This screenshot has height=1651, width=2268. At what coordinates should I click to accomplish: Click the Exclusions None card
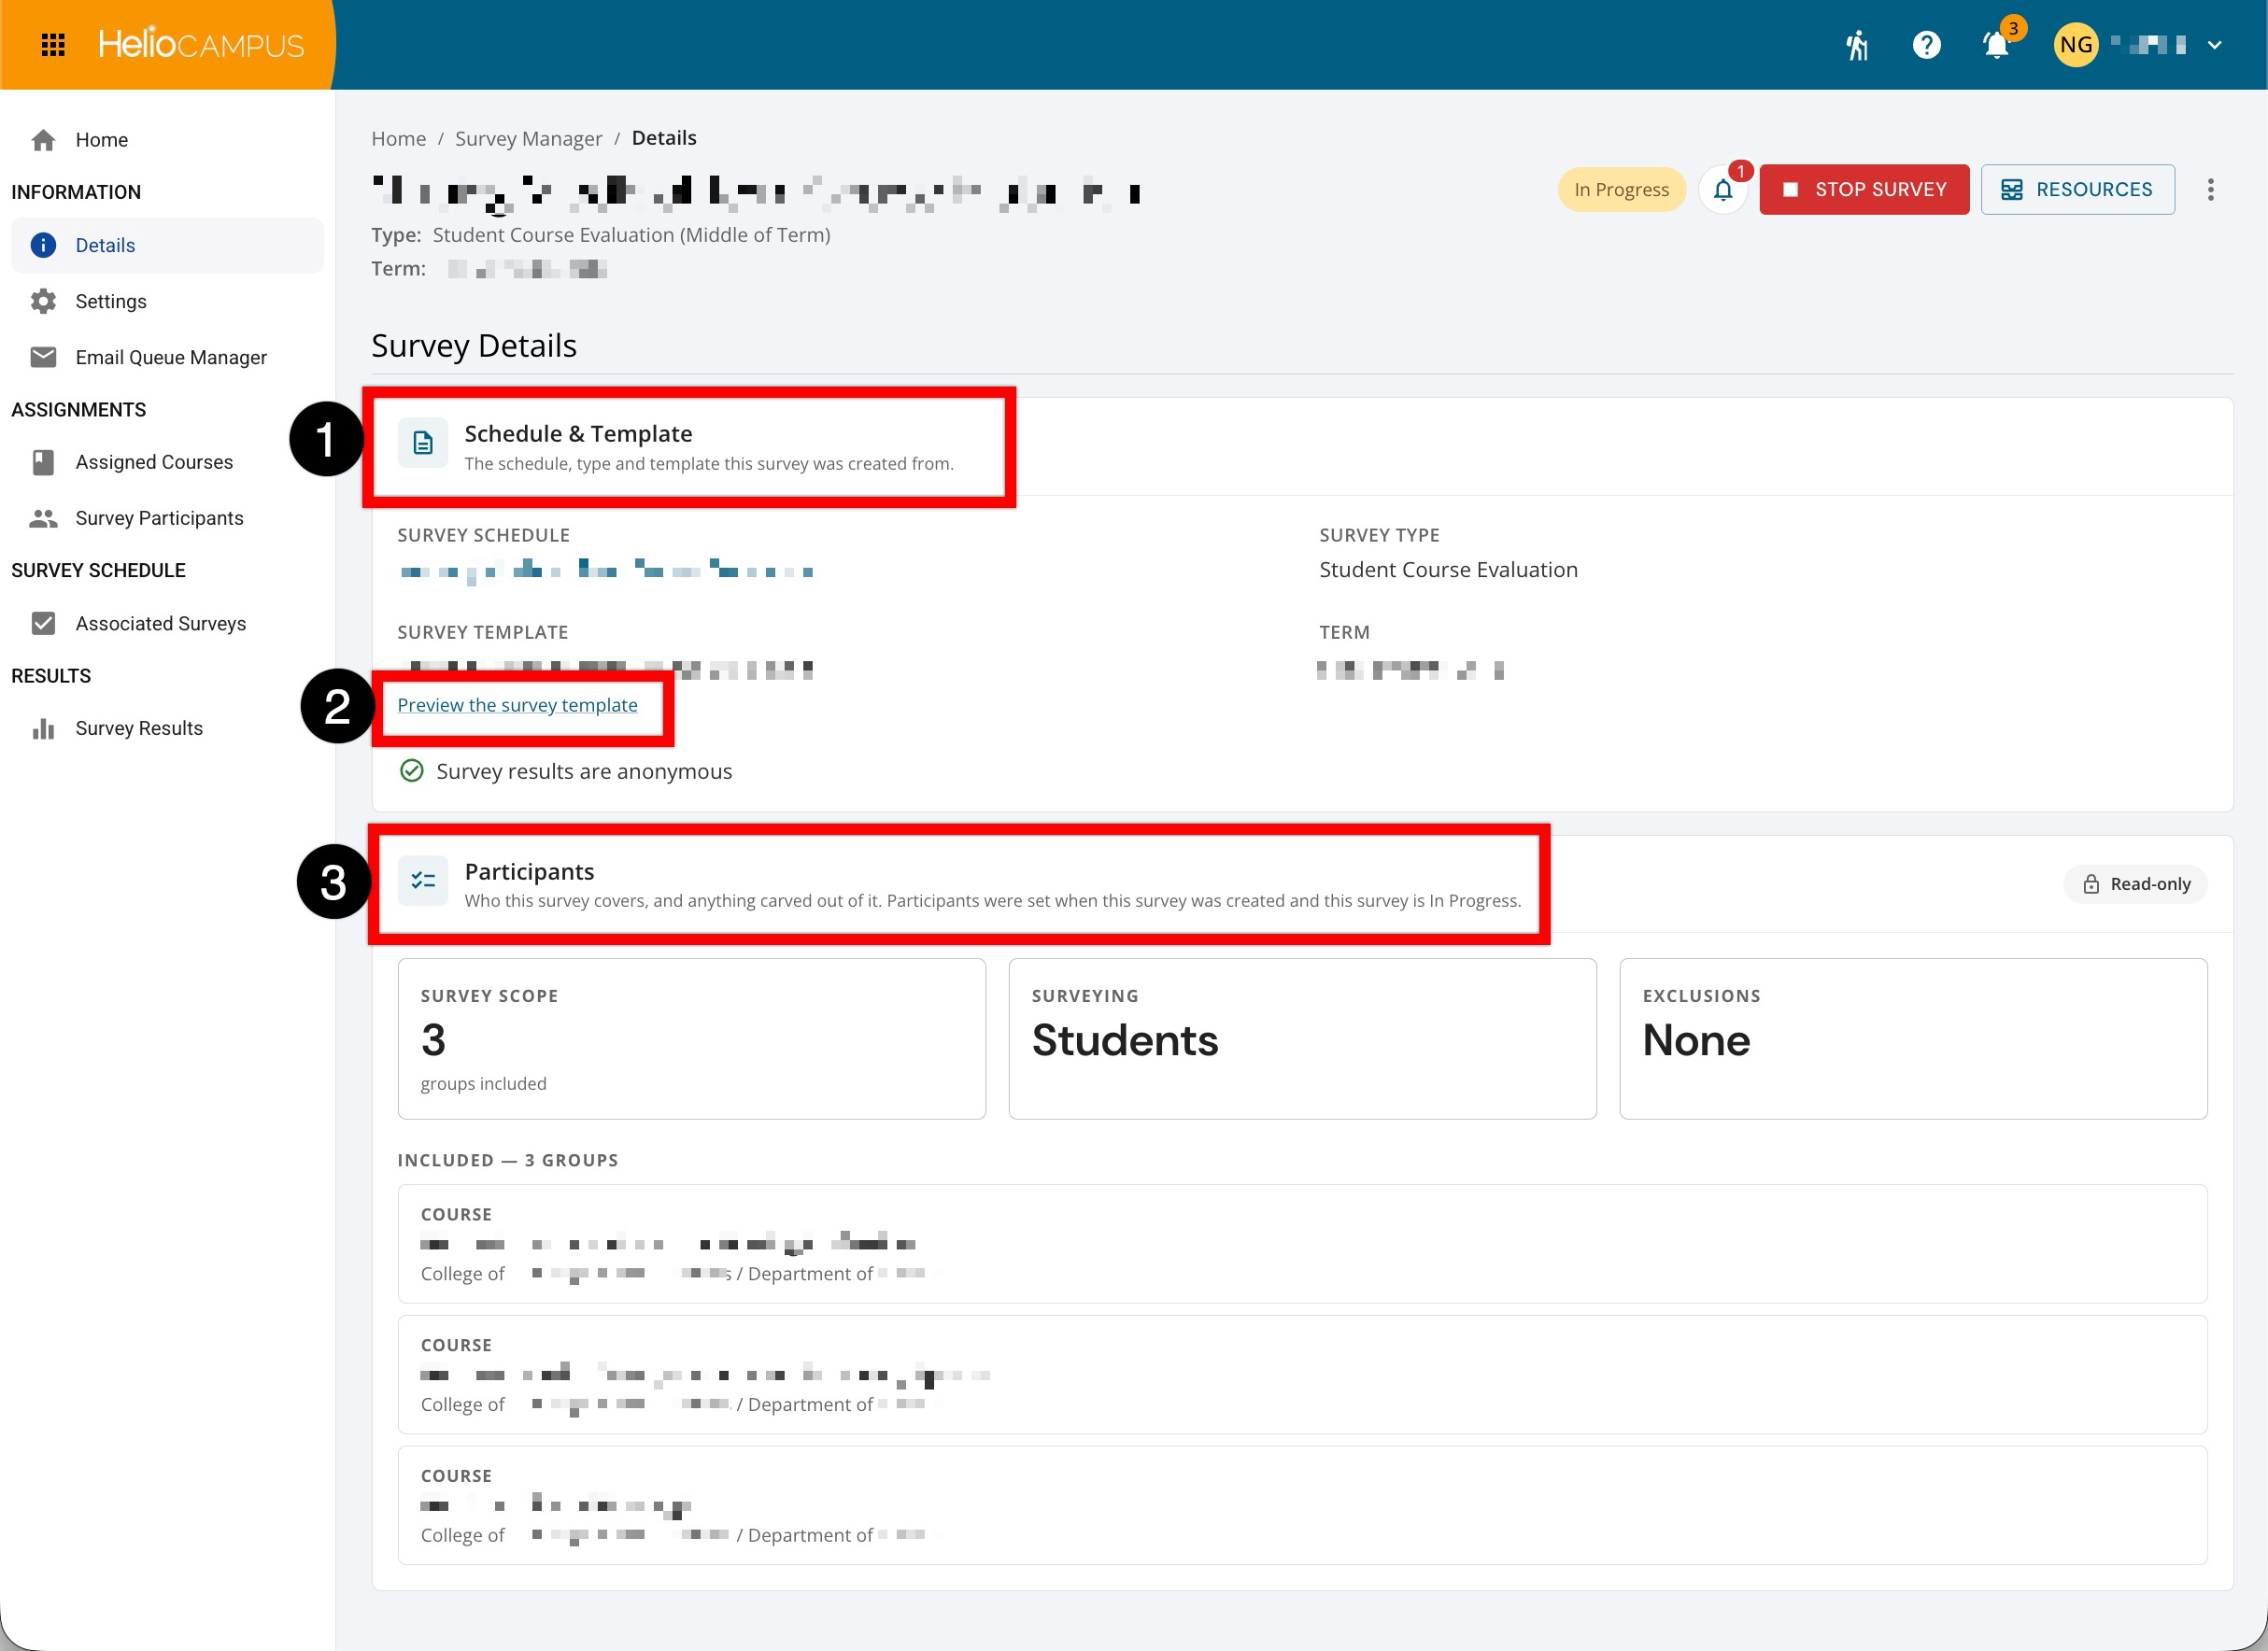1913,1038
